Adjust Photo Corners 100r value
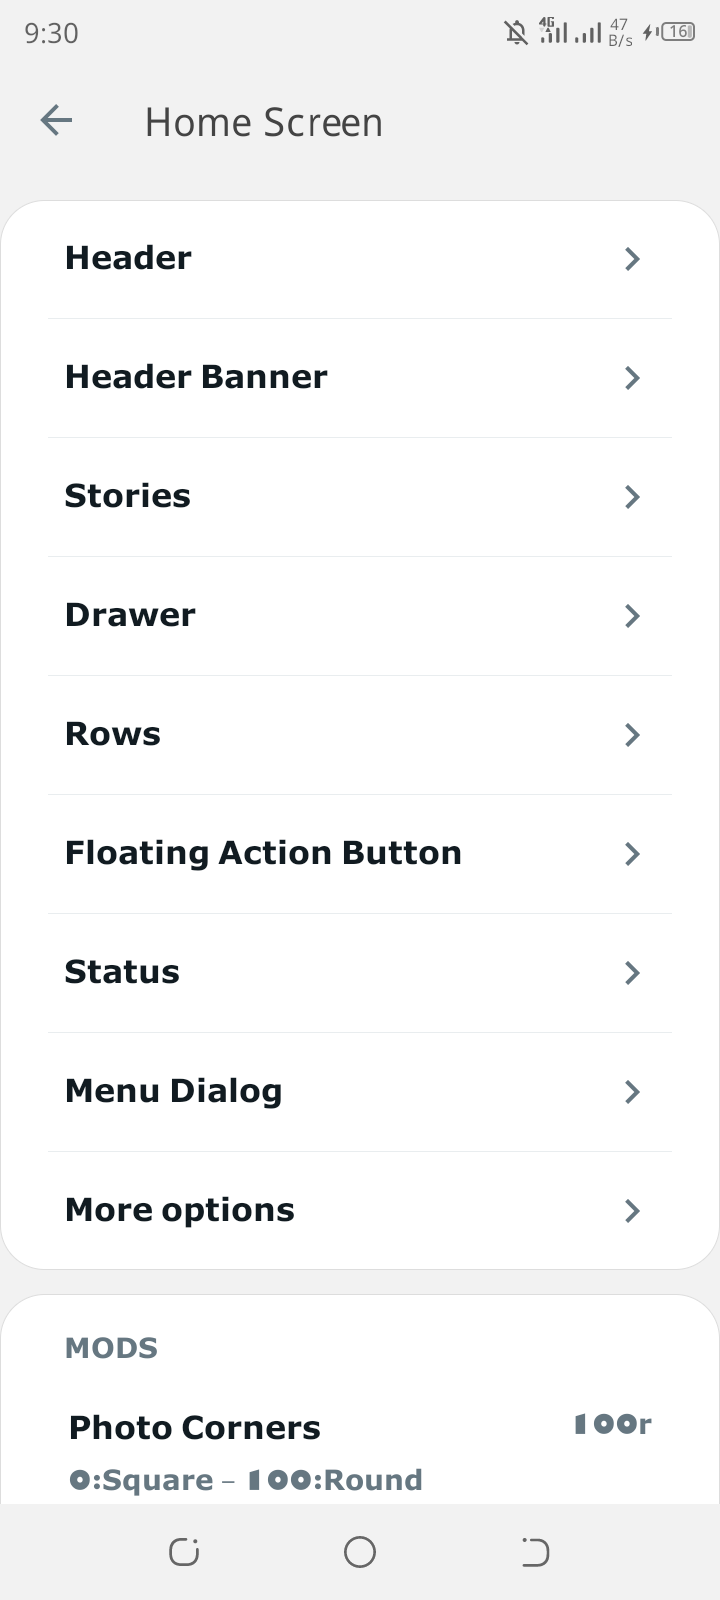 [x=612, y=1424]
